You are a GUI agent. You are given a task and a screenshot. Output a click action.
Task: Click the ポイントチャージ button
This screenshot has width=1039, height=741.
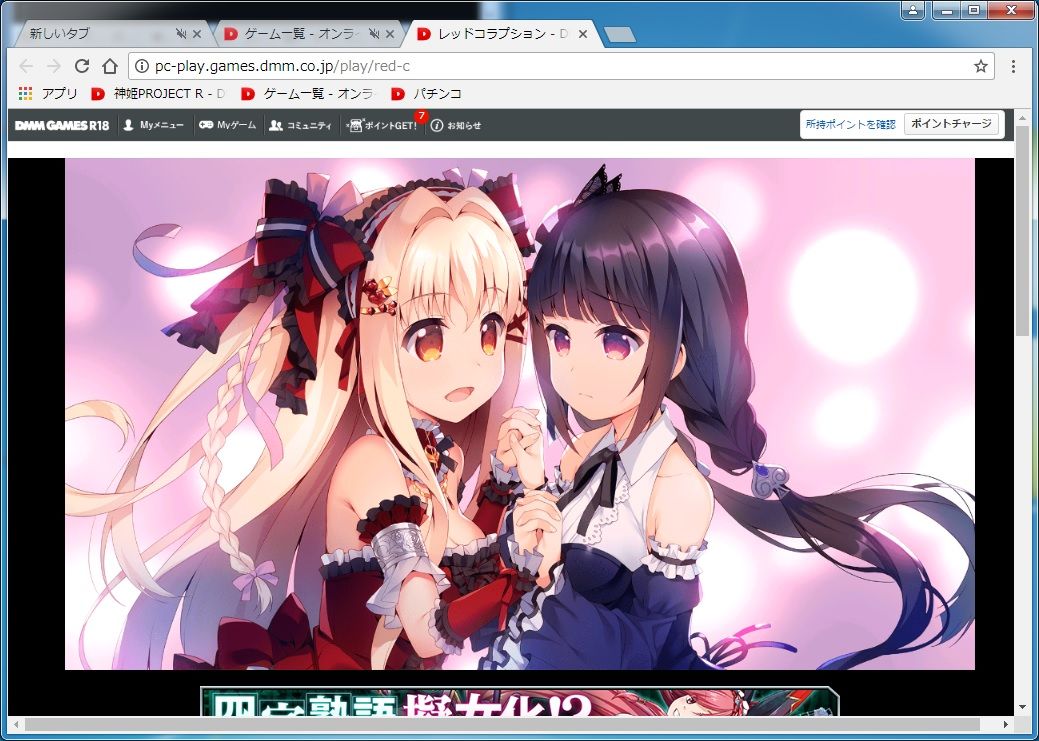pos(951,123)
